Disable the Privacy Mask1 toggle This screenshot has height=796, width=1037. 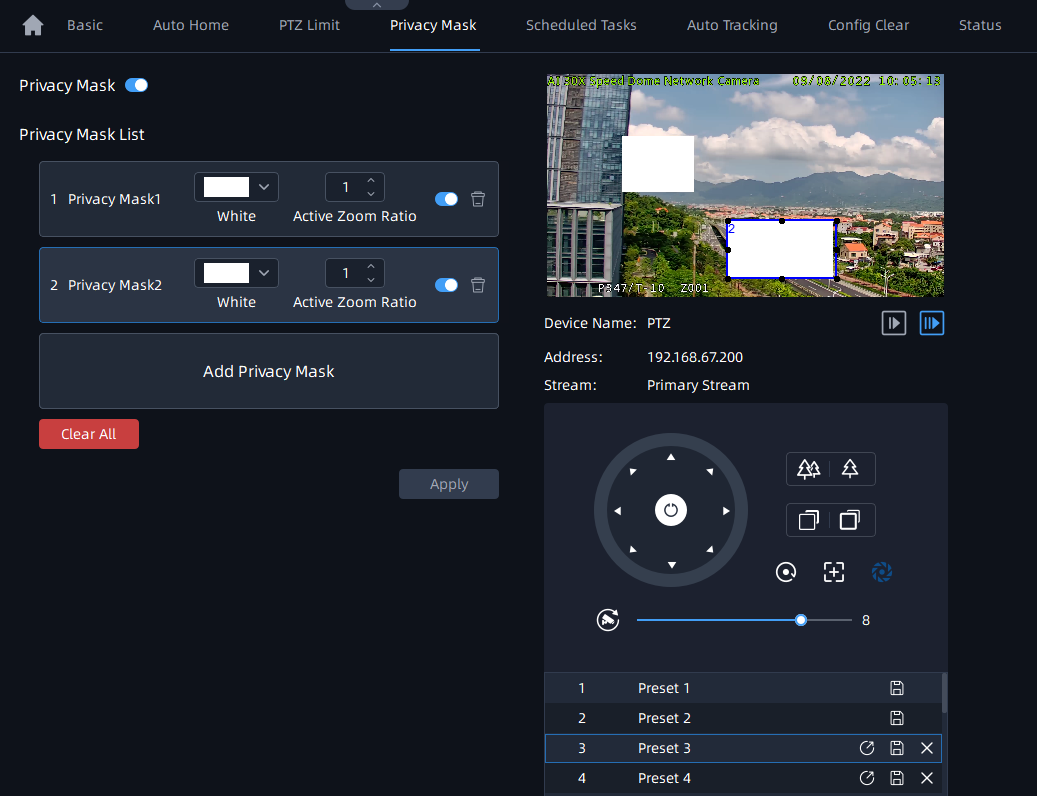pos(446,199)
